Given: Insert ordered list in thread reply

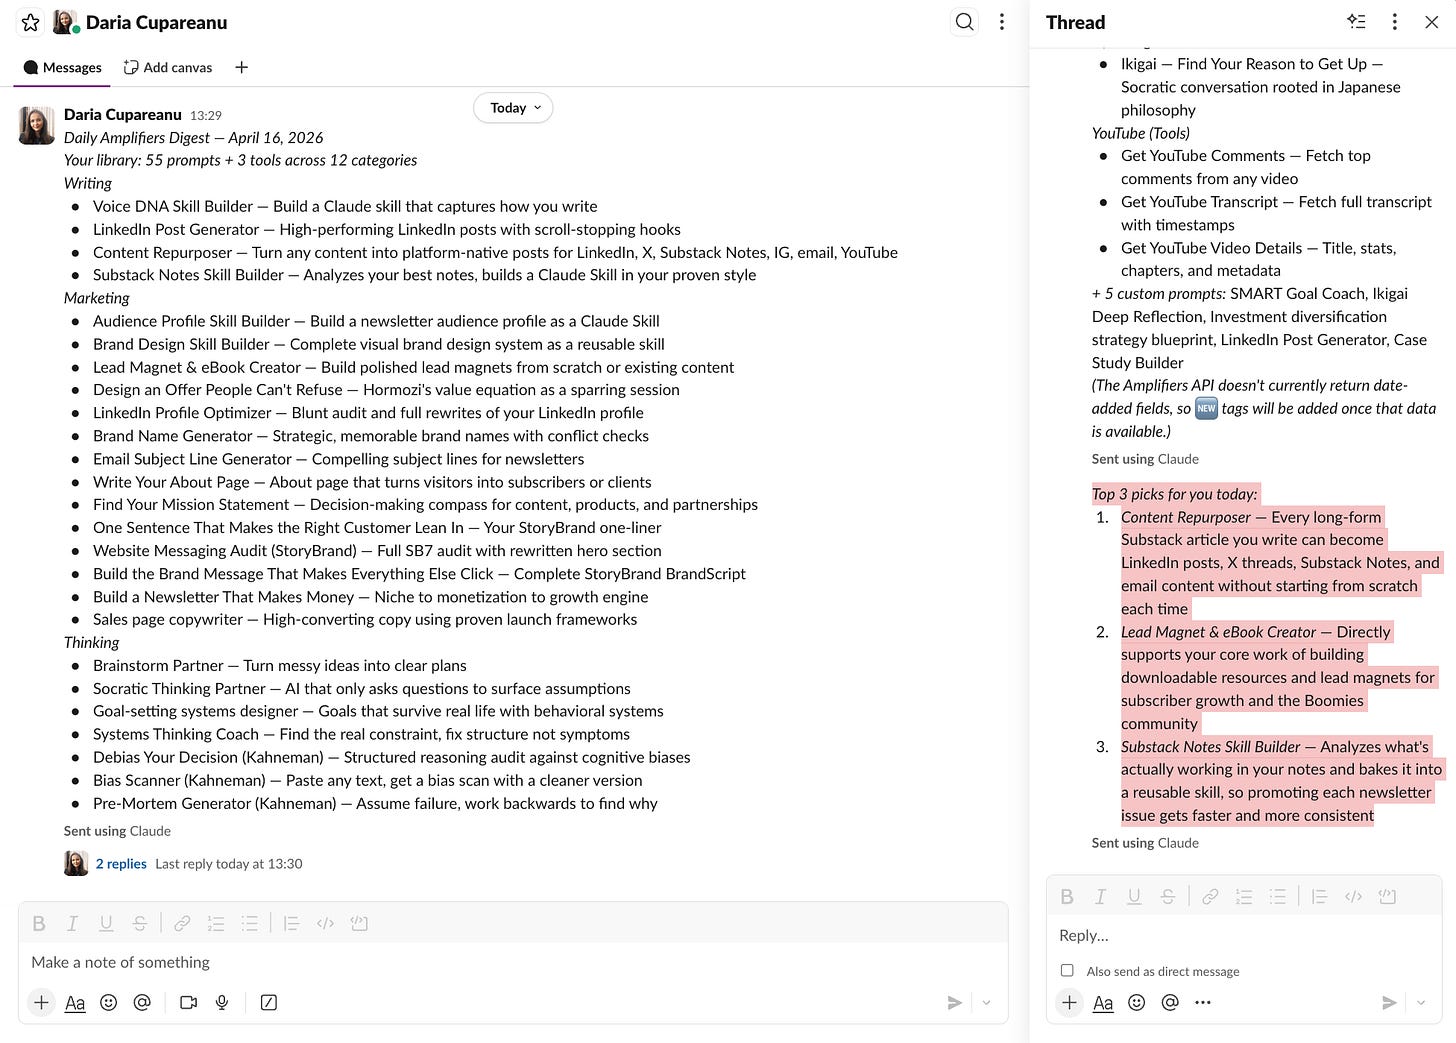Looking at the screenshot, I should click(x=1244, y=896).
